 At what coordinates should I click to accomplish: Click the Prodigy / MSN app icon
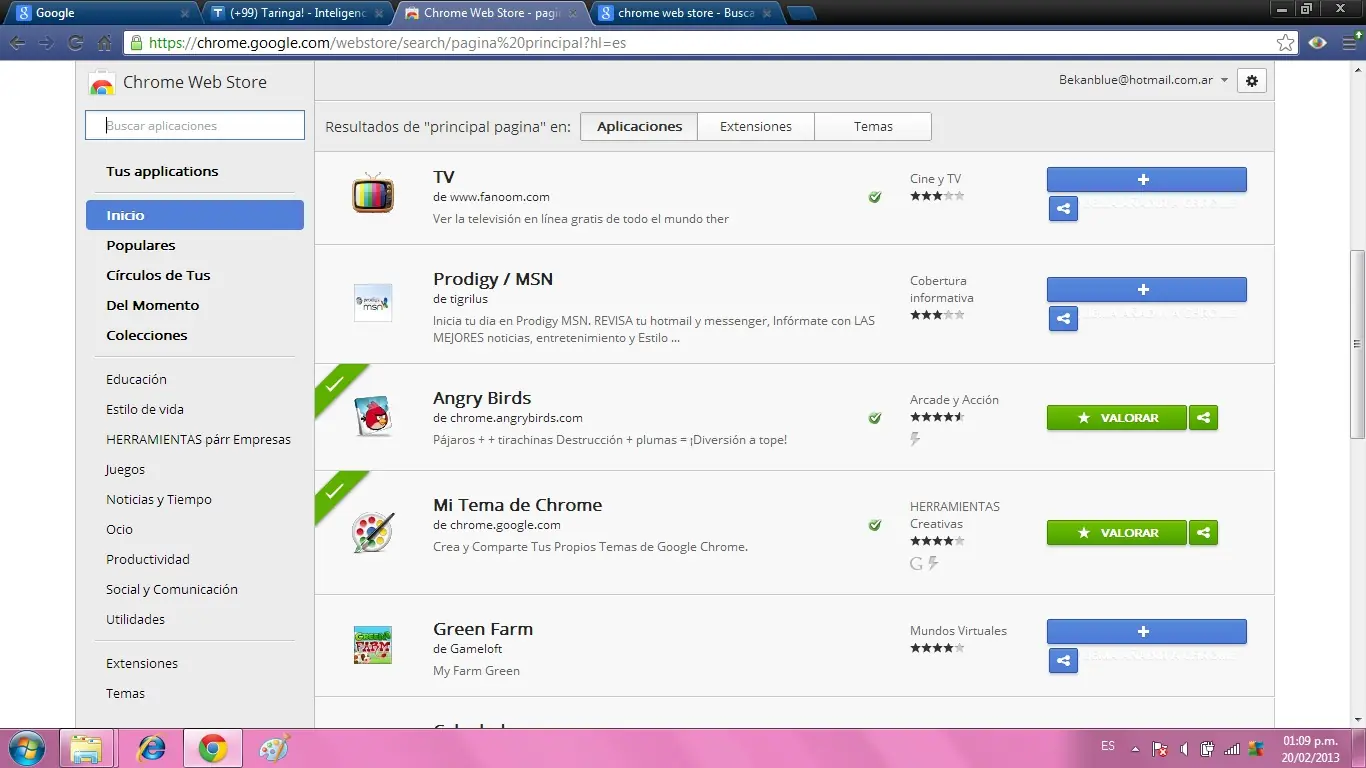(373, 302)
